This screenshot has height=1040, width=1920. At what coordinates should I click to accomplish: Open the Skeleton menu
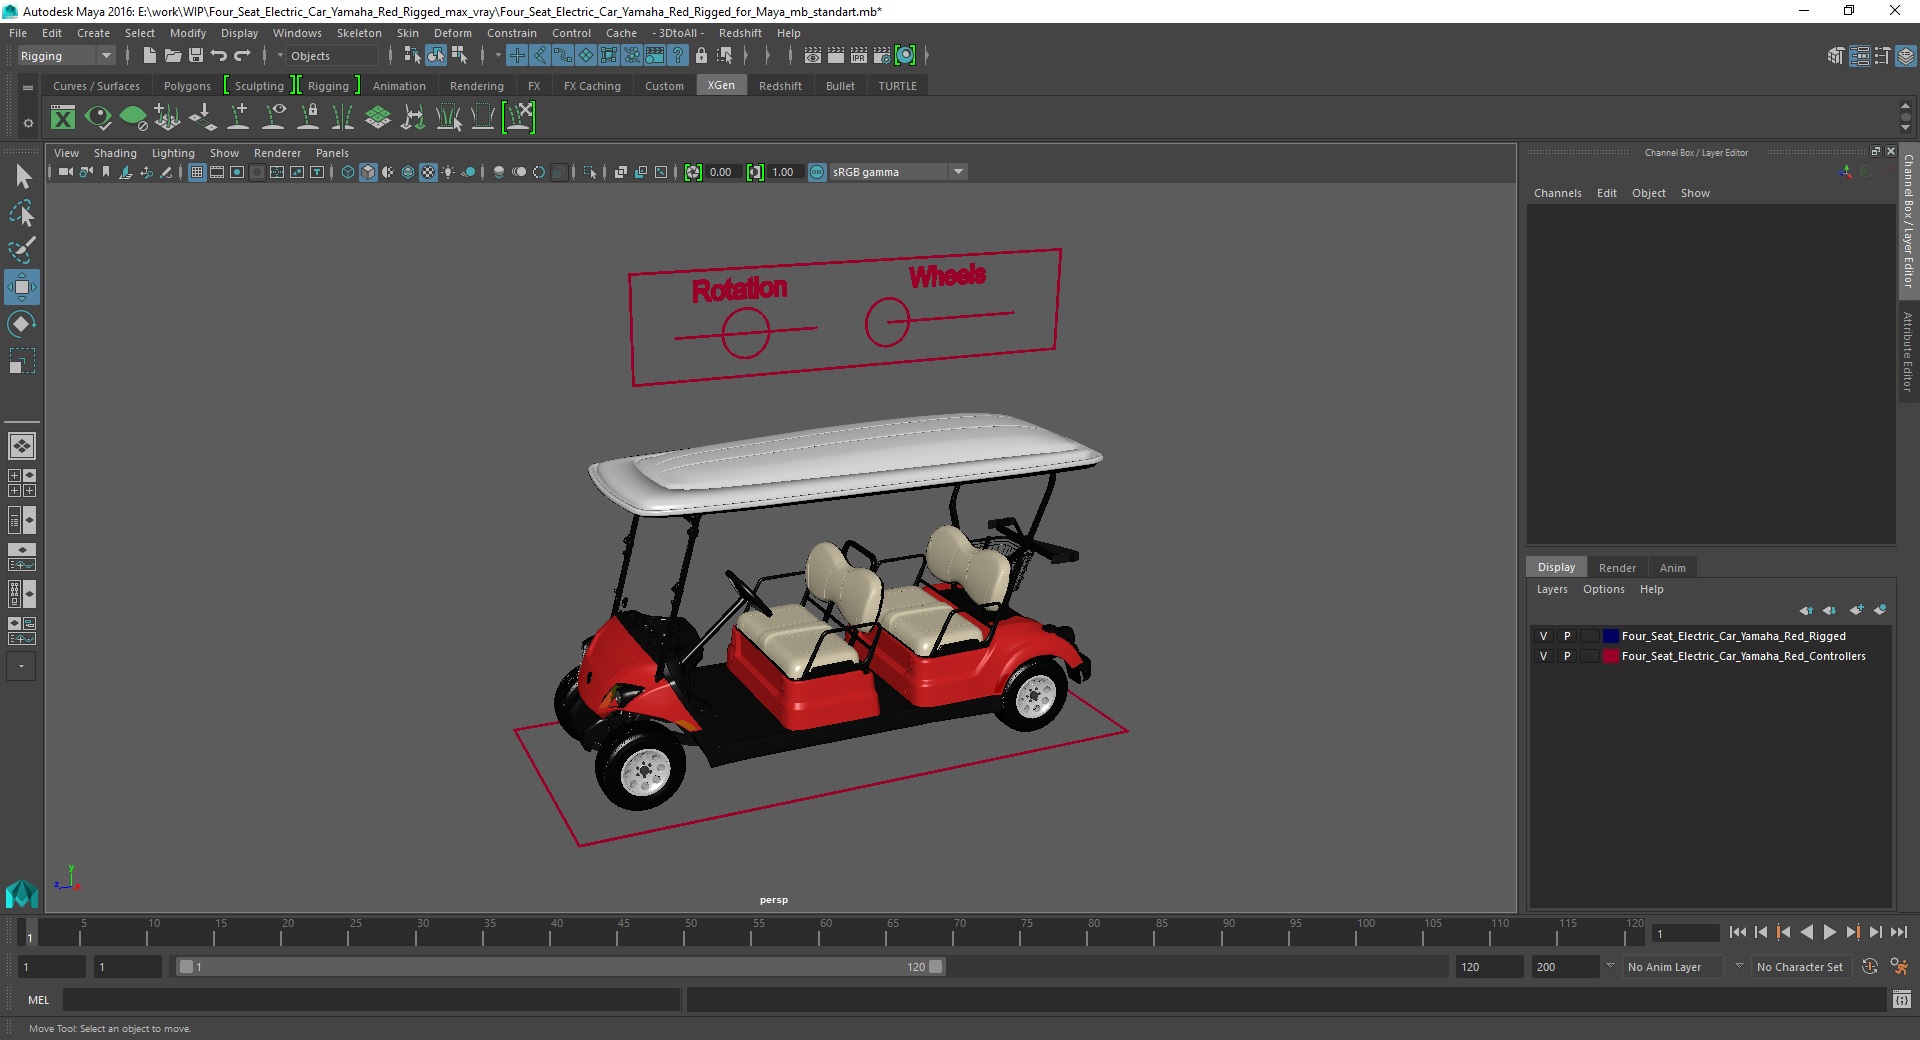click(x=359, y=33)
